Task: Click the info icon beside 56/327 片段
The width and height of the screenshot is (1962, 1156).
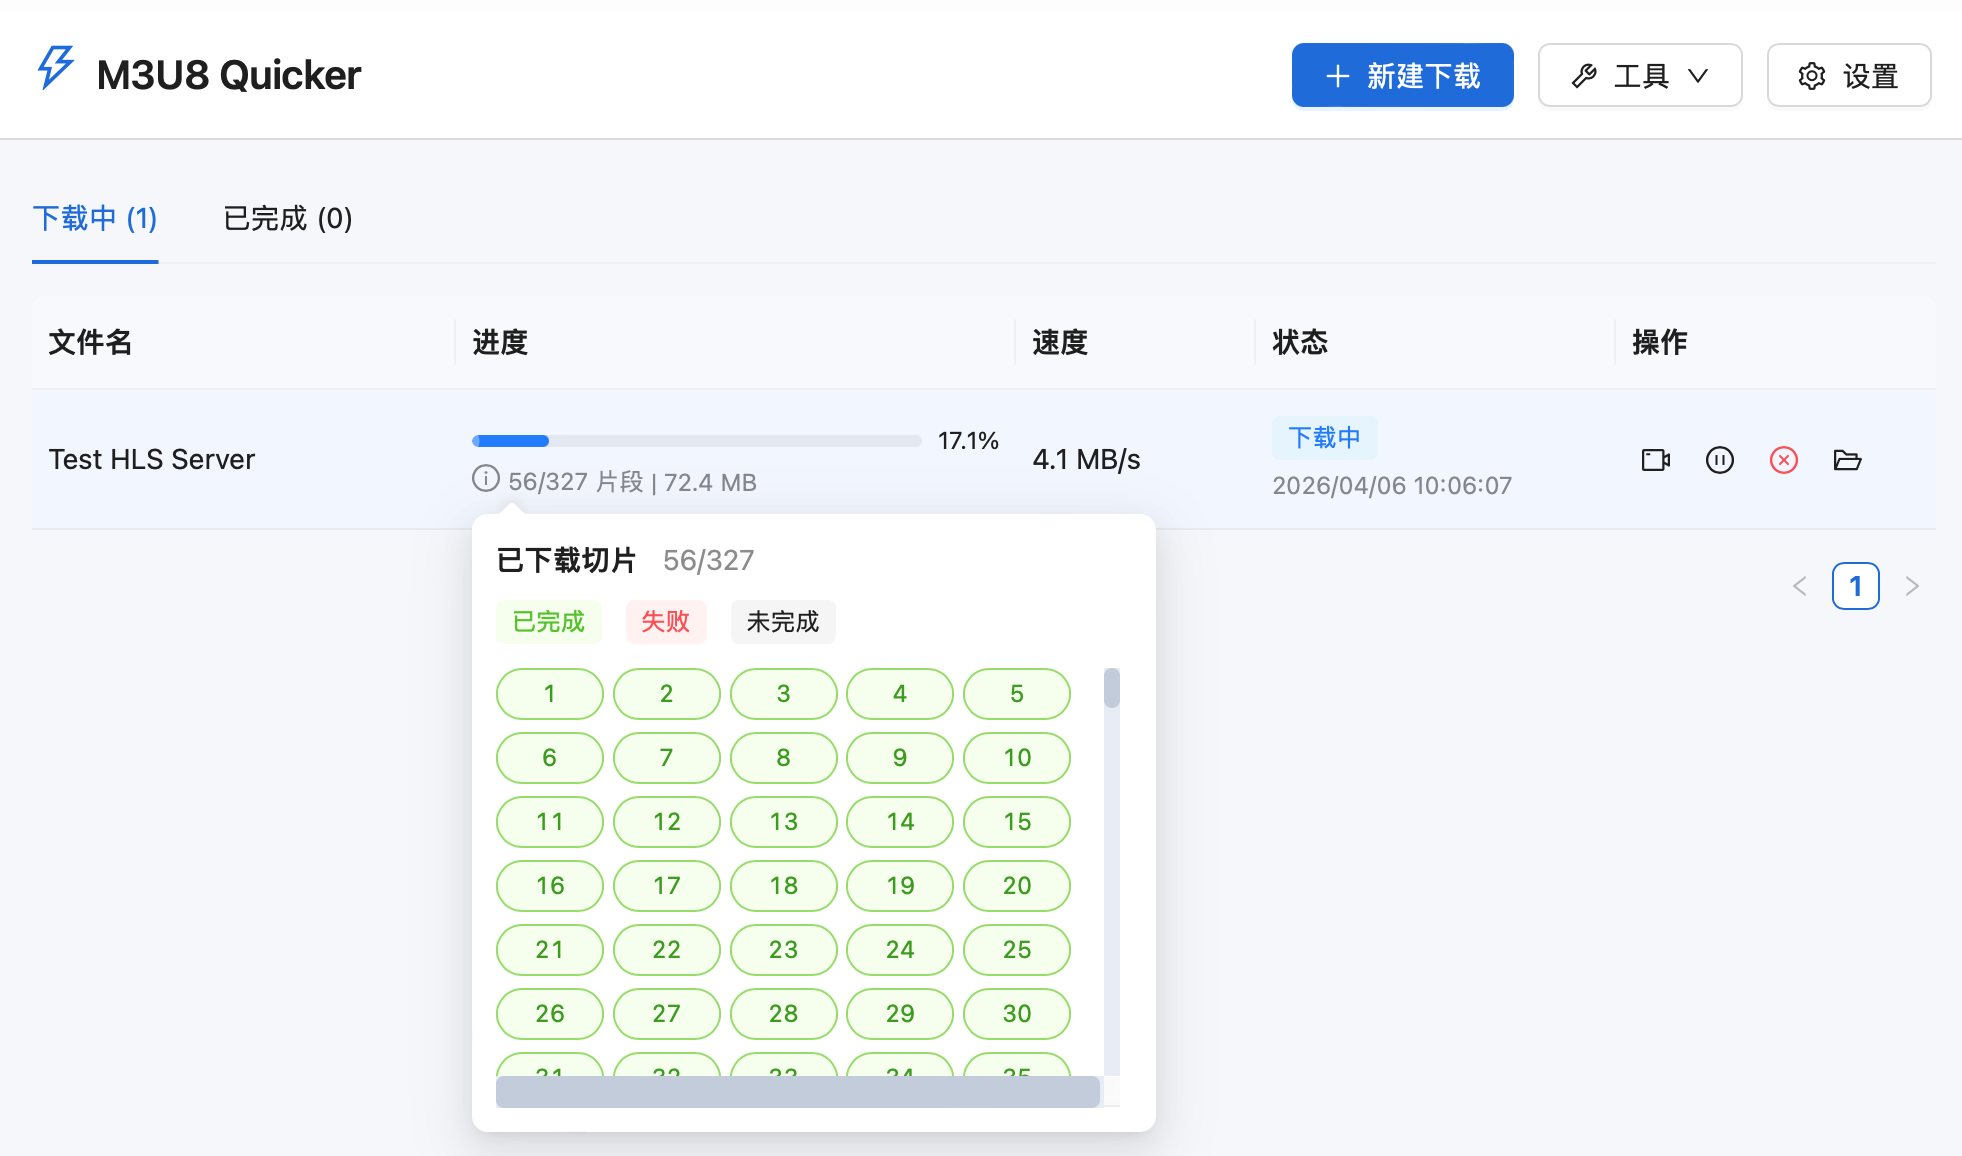Action: click(x=485, y=479)
